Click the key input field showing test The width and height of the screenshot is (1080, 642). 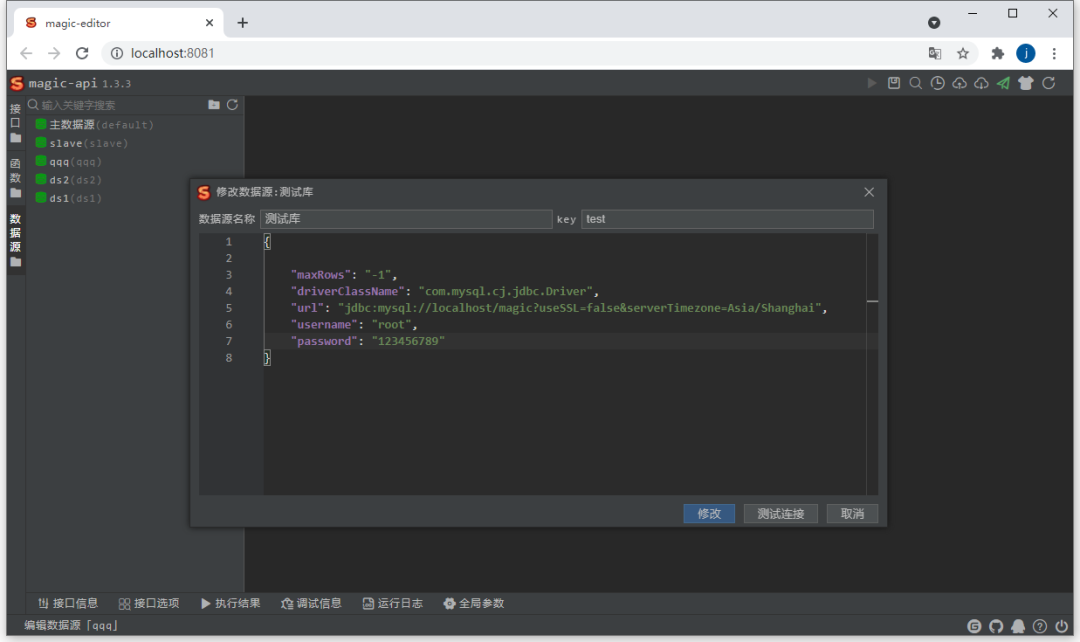[727, 218]
